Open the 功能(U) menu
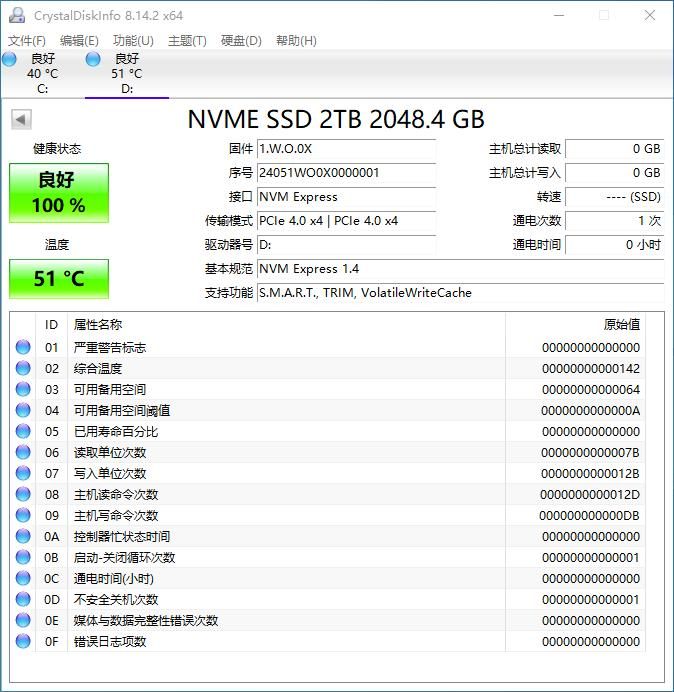 coord(133,41)
